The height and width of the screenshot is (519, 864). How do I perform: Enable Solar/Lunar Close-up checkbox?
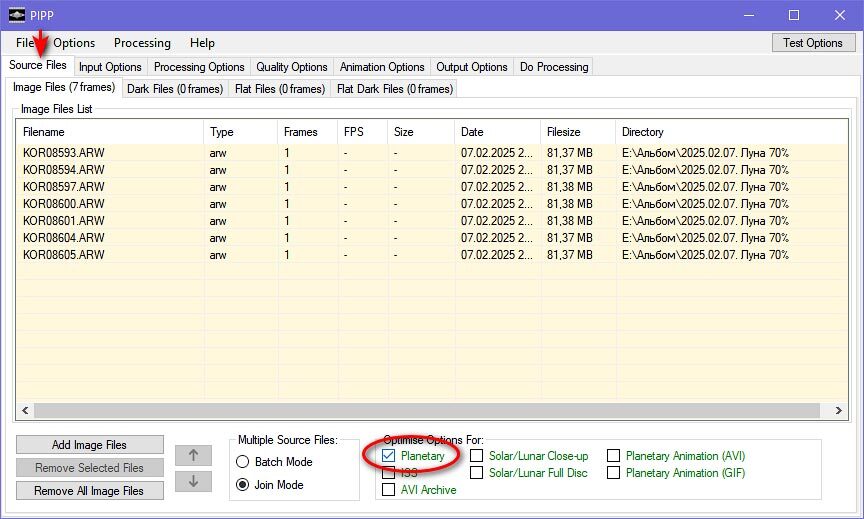477,456
